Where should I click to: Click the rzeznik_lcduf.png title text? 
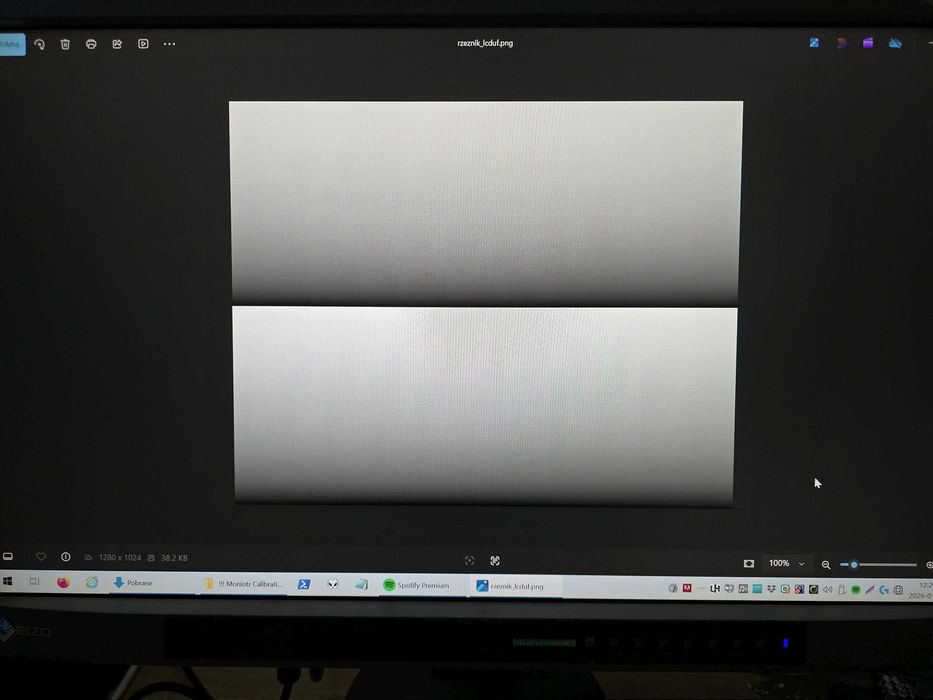click(485, 43)
